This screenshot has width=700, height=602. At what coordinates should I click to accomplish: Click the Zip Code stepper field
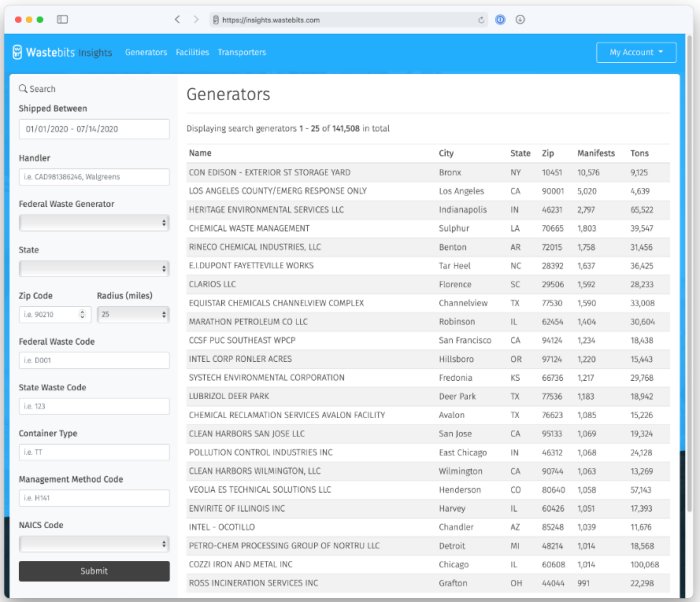[54, 314]
